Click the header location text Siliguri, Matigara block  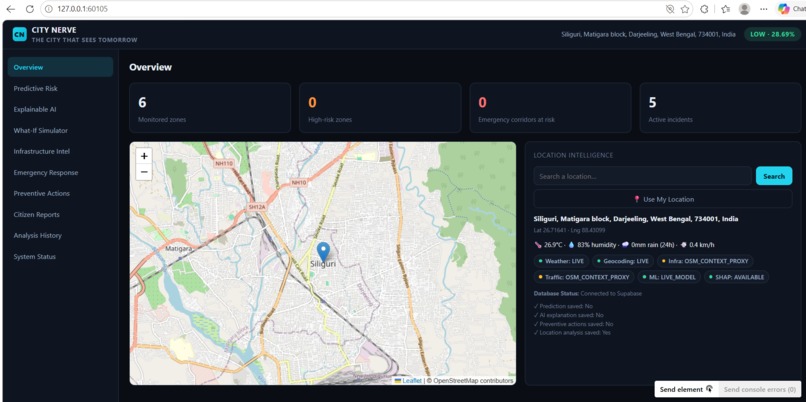648,34
